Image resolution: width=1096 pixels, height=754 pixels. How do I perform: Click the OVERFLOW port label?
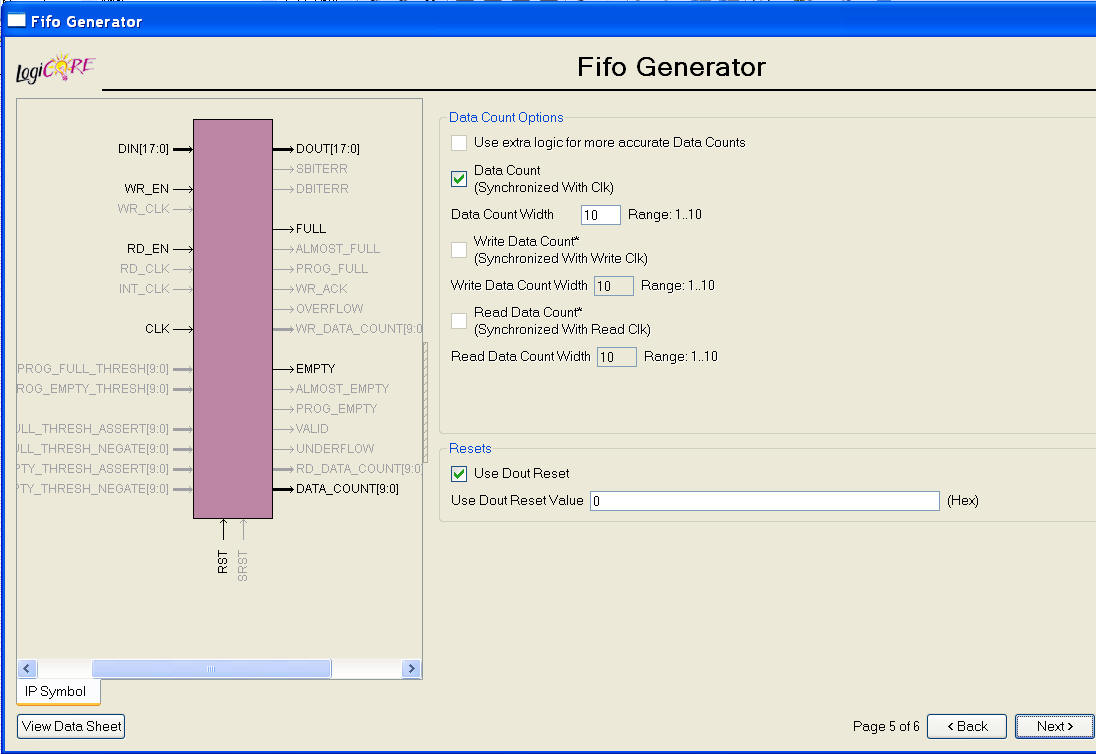tap(329, 309)
